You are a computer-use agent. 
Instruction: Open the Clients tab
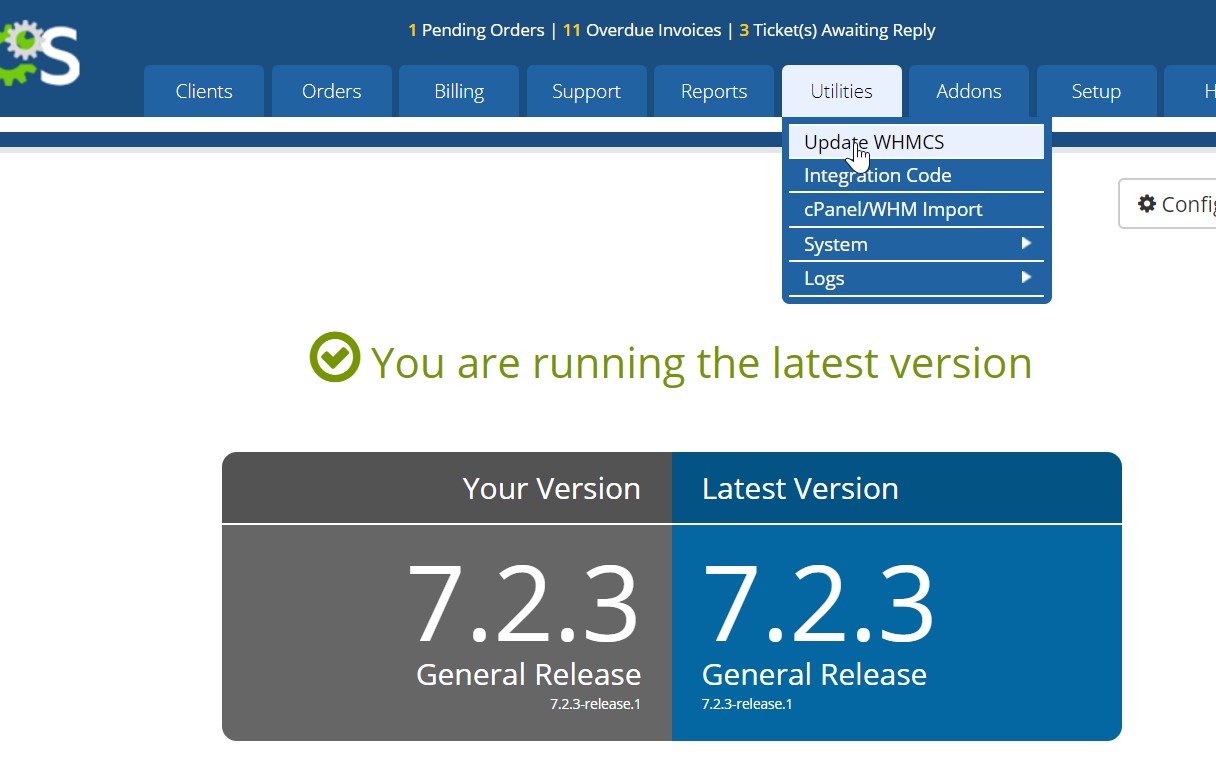pyautogui.click(x=204, y=91)
